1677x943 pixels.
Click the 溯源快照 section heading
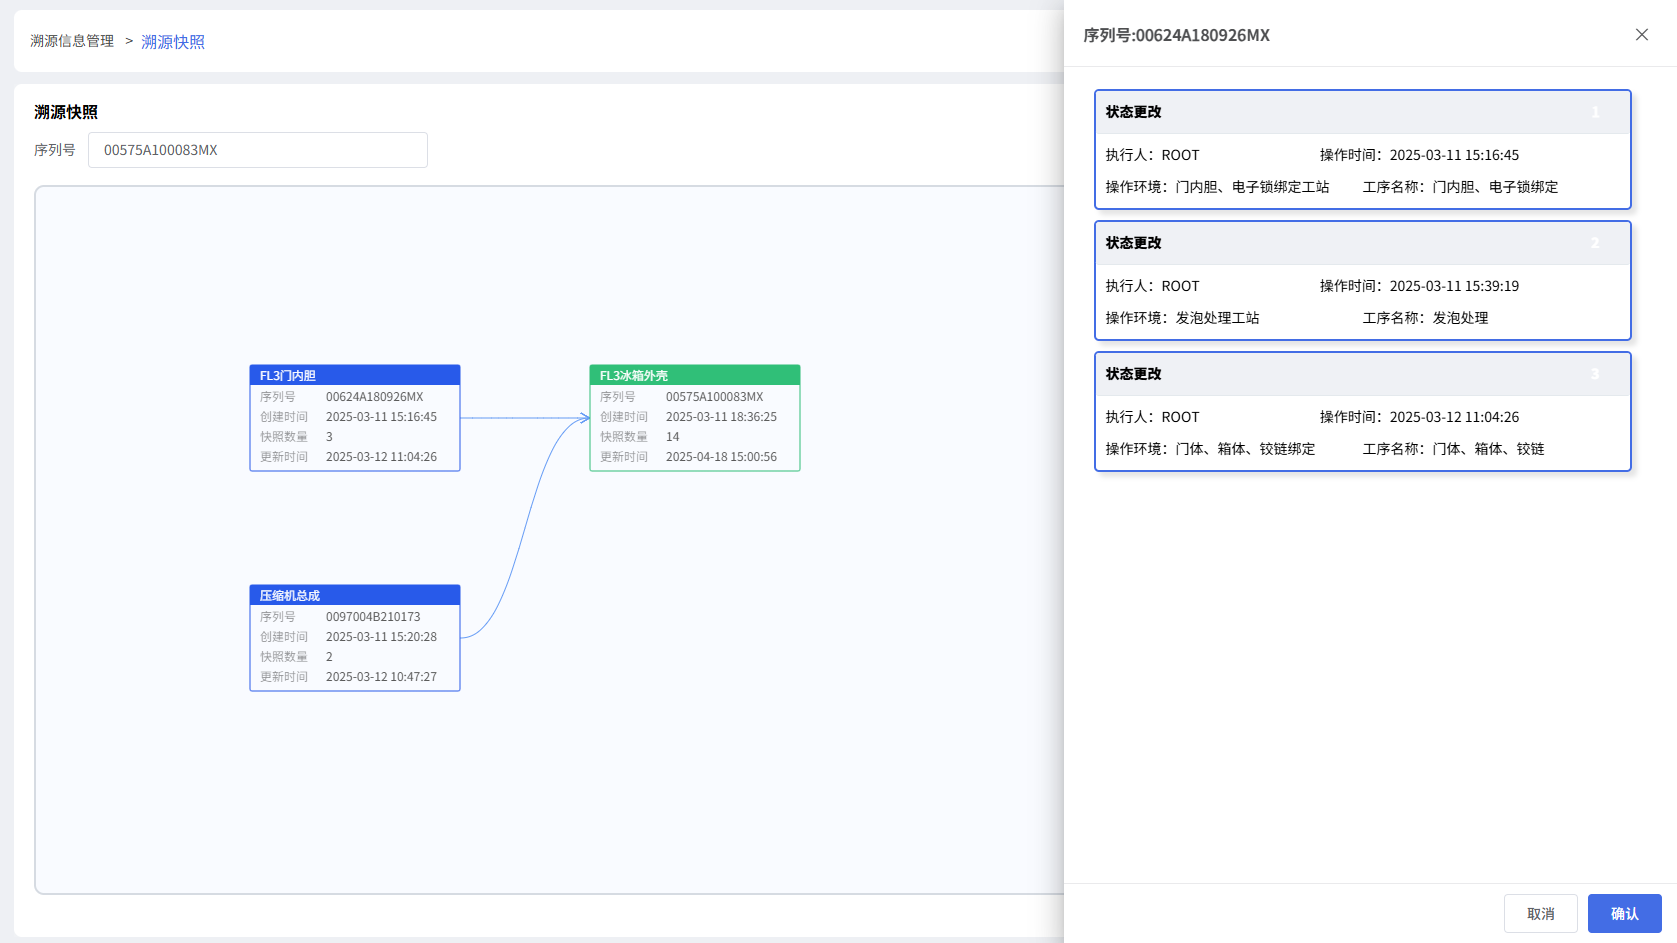coord(66,112)
